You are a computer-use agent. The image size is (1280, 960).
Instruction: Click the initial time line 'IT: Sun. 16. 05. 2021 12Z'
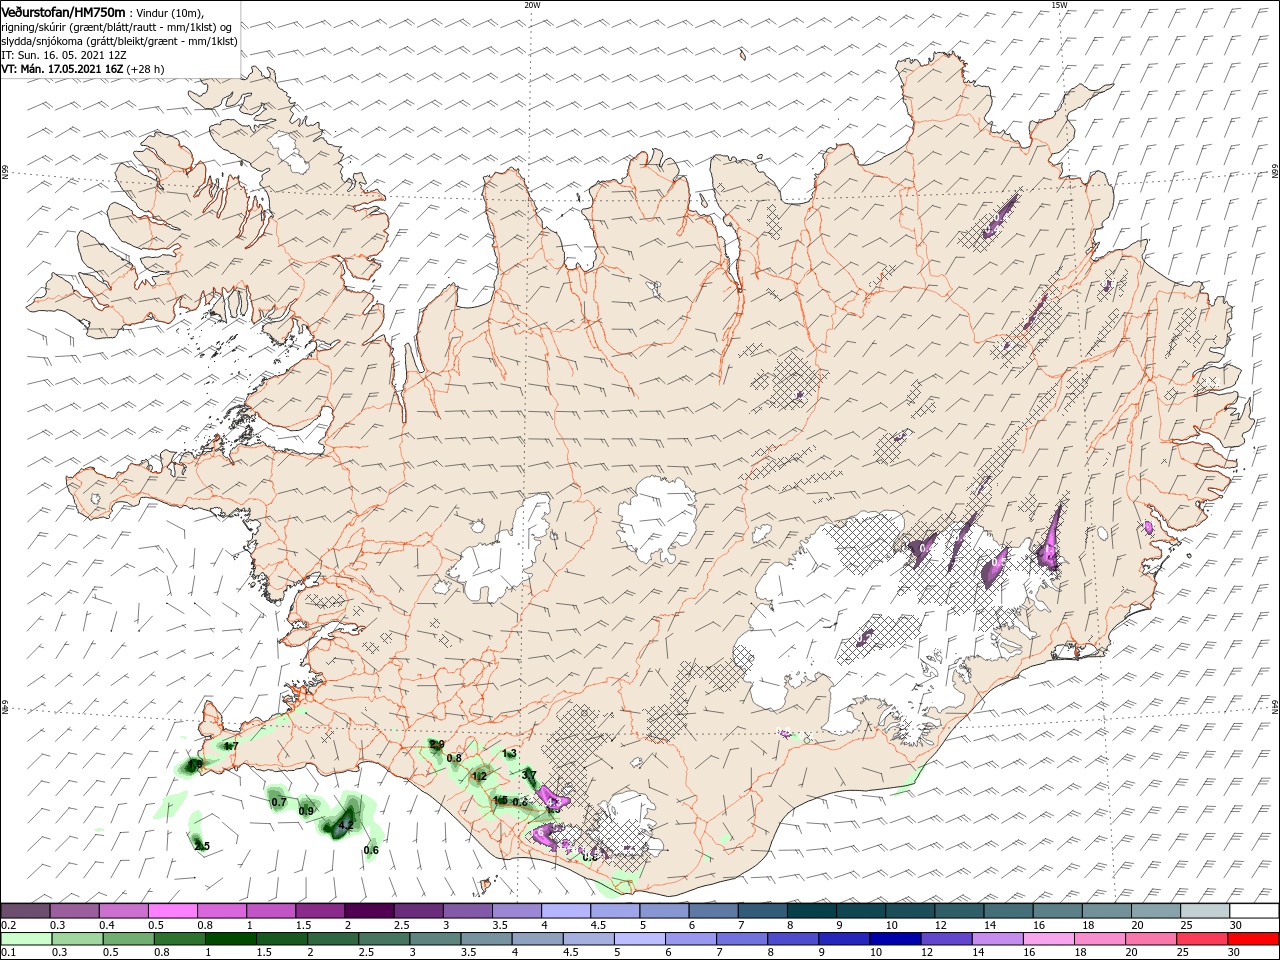point(64,55)
